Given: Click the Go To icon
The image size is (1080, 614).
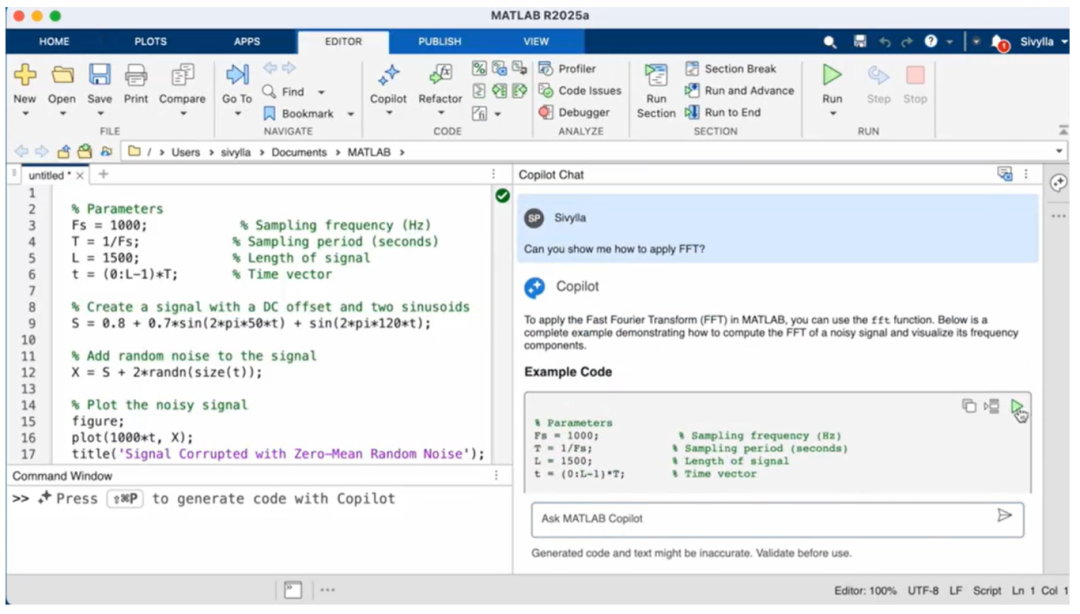Looking at the screenshot, I should tap(237, 75).
